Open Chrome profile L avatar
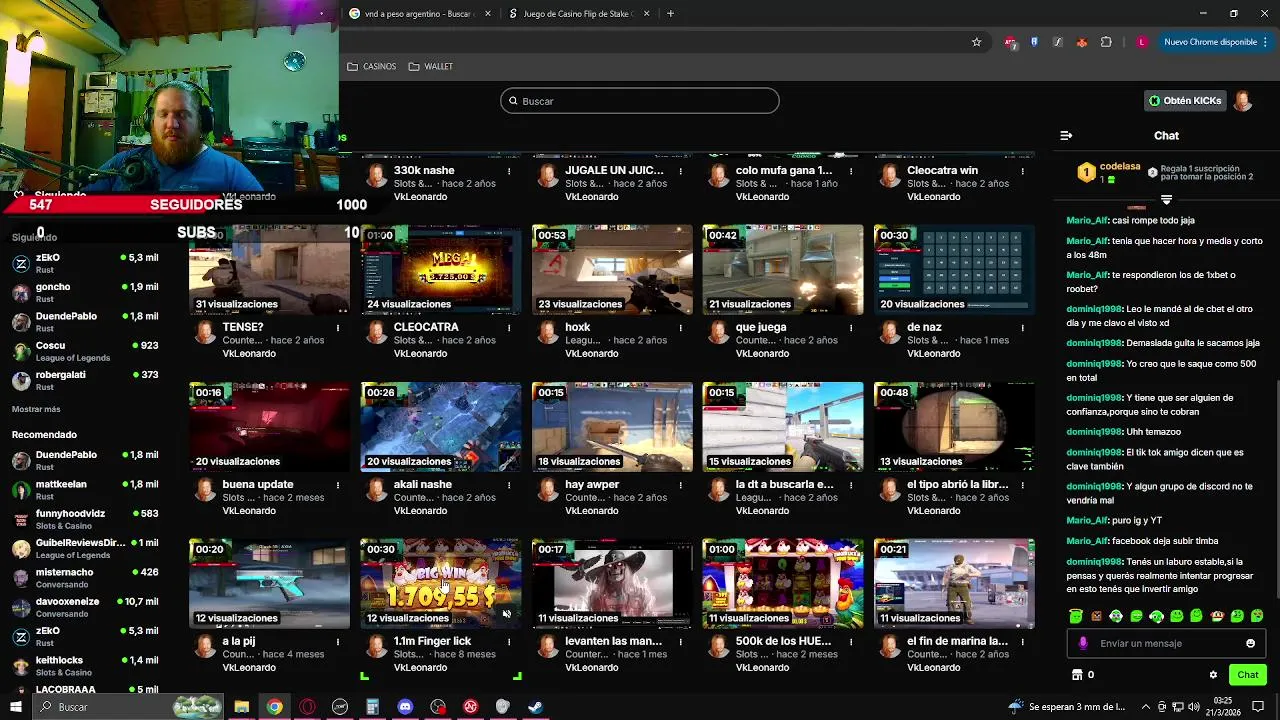The width and height of the screenshot is (1280, 720). (1141, 42)
